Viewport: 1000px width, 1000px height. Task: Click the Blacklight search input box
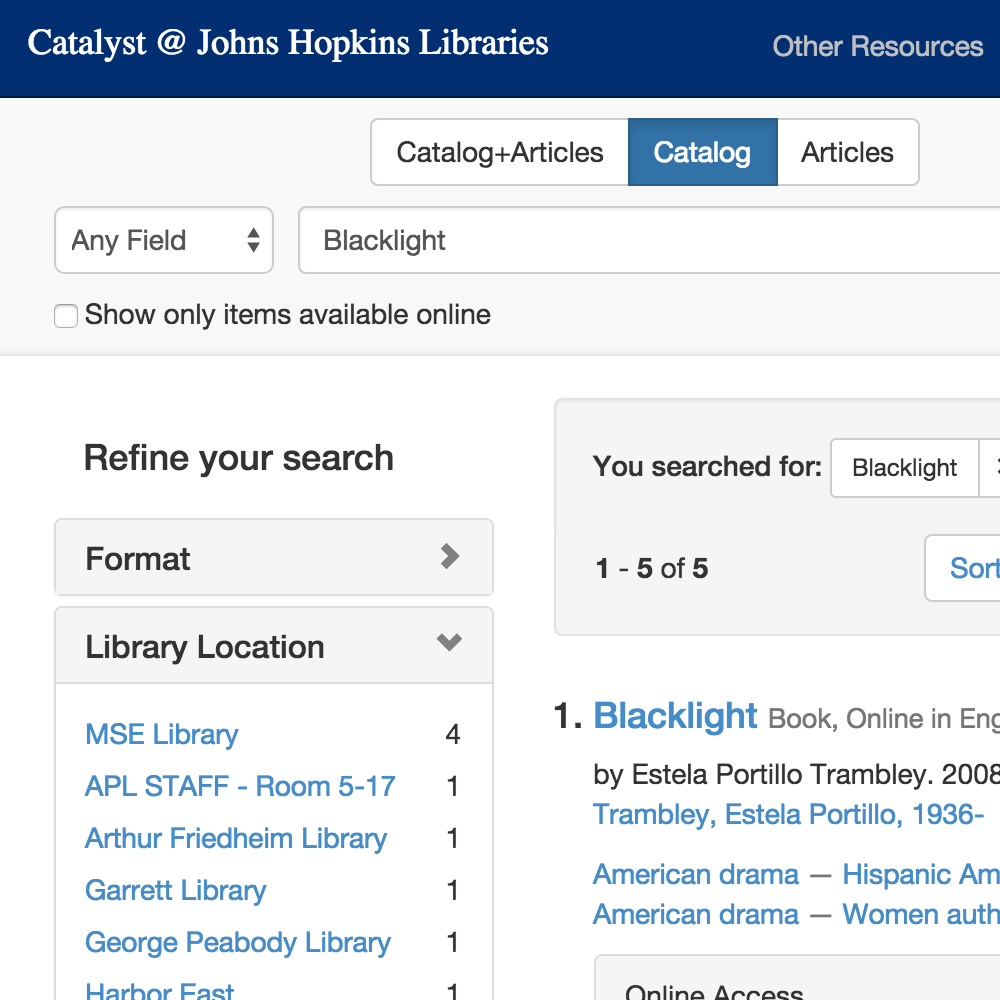pos(649,240)
